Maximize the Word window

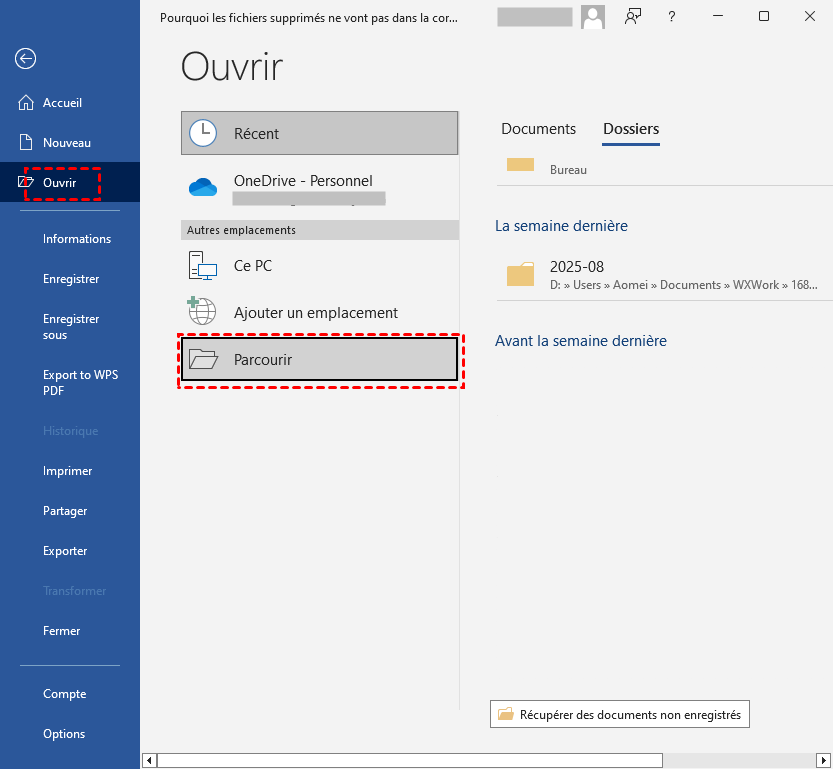click(x=763, y=16)
